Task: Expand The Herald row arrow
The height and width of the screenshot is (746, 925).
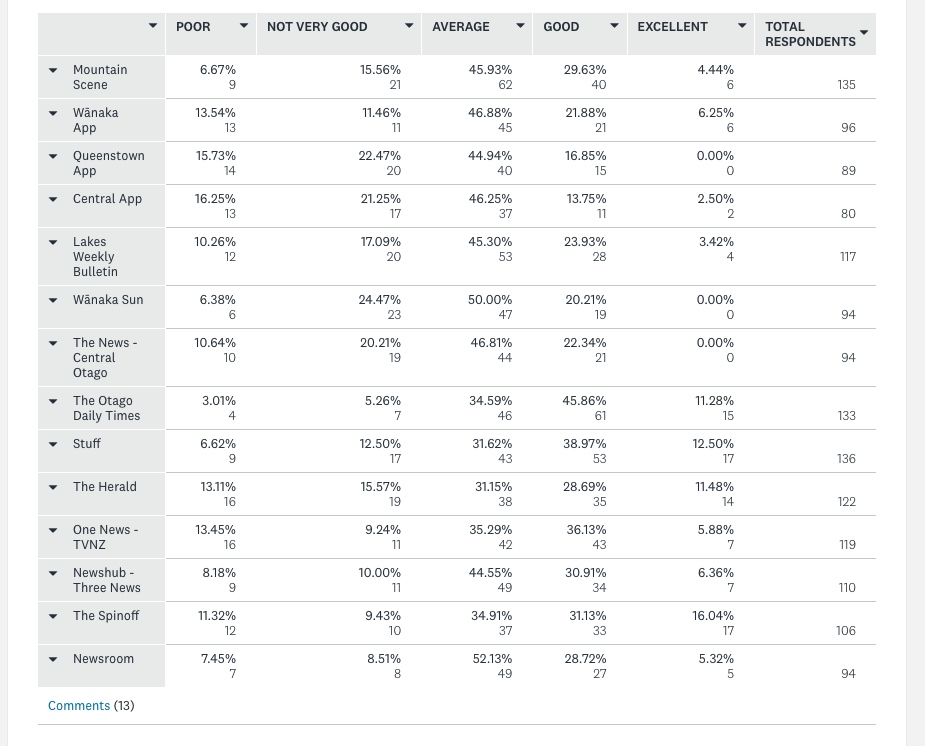Action: coord(53,487)
